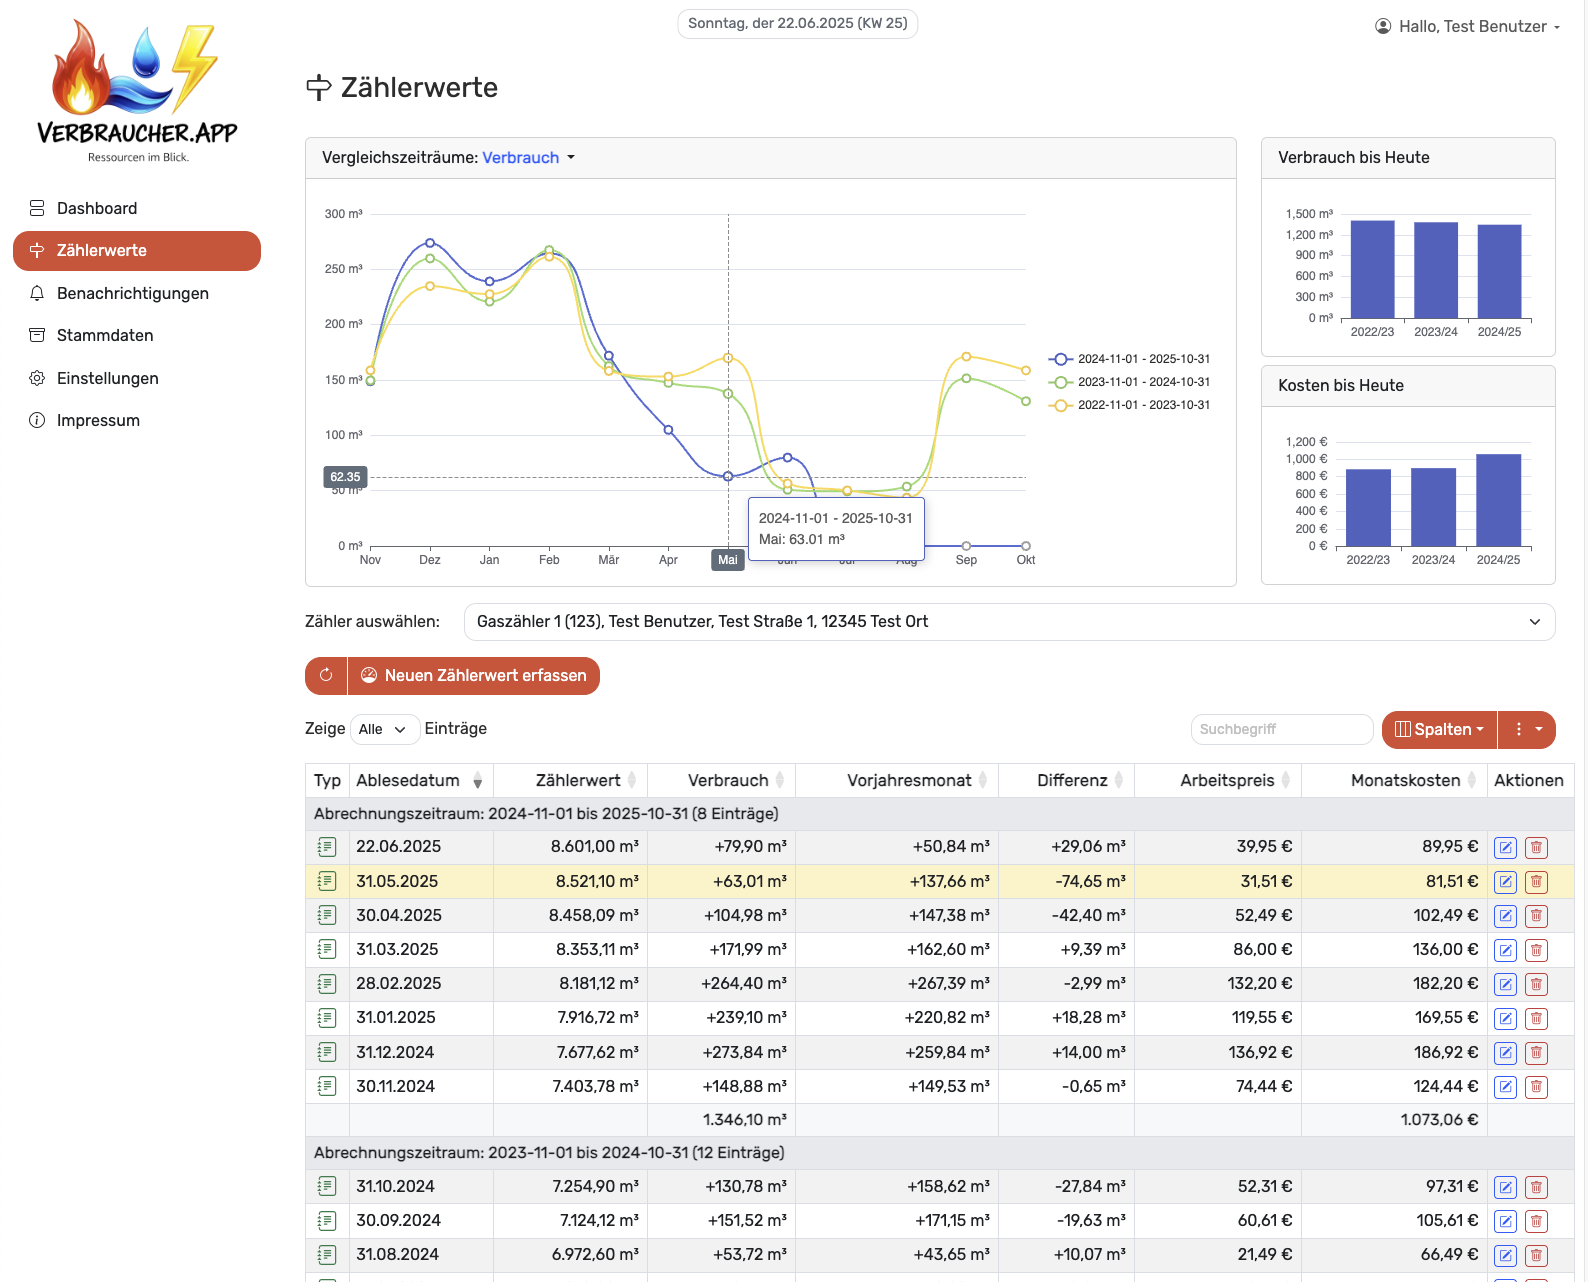Open Dashboard in the sidebar
This screenshot has height=1282, width=1588.
click(x=97, y=208)
